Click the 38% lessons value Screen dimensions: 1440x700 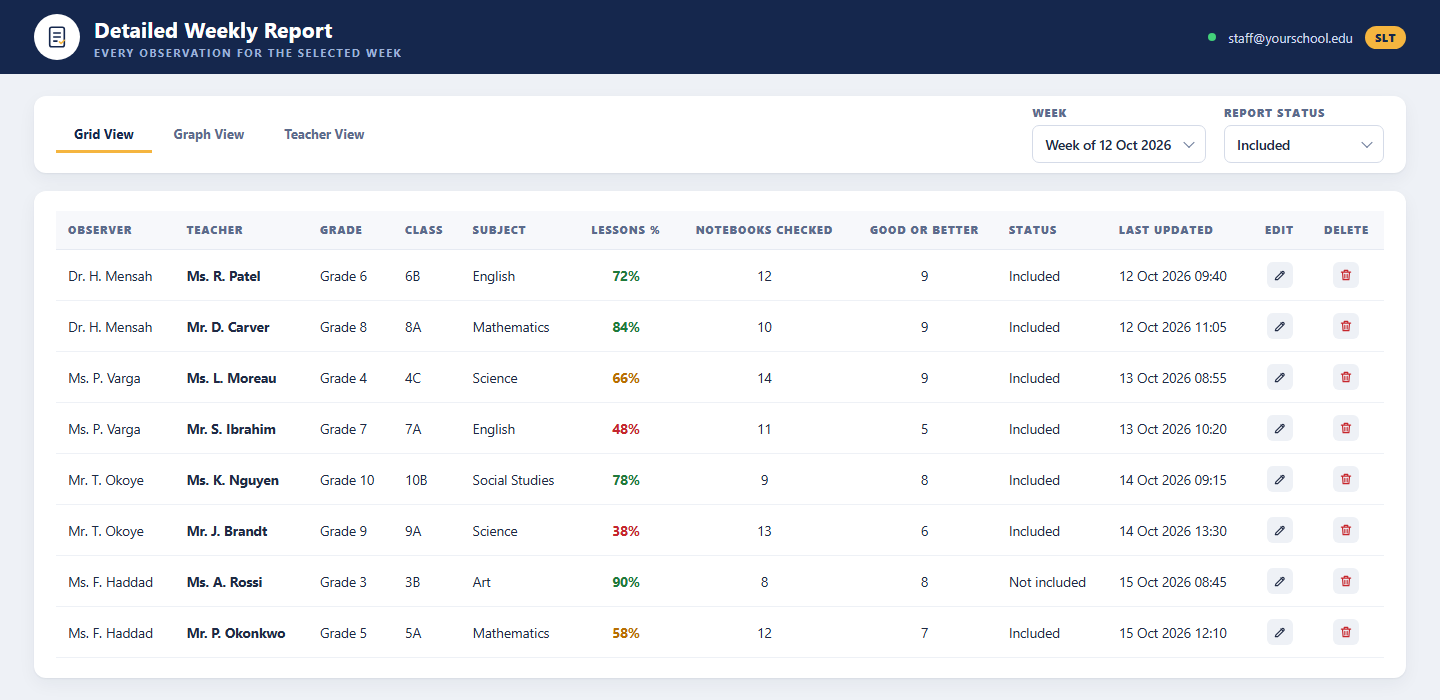(x=626, y=531)
